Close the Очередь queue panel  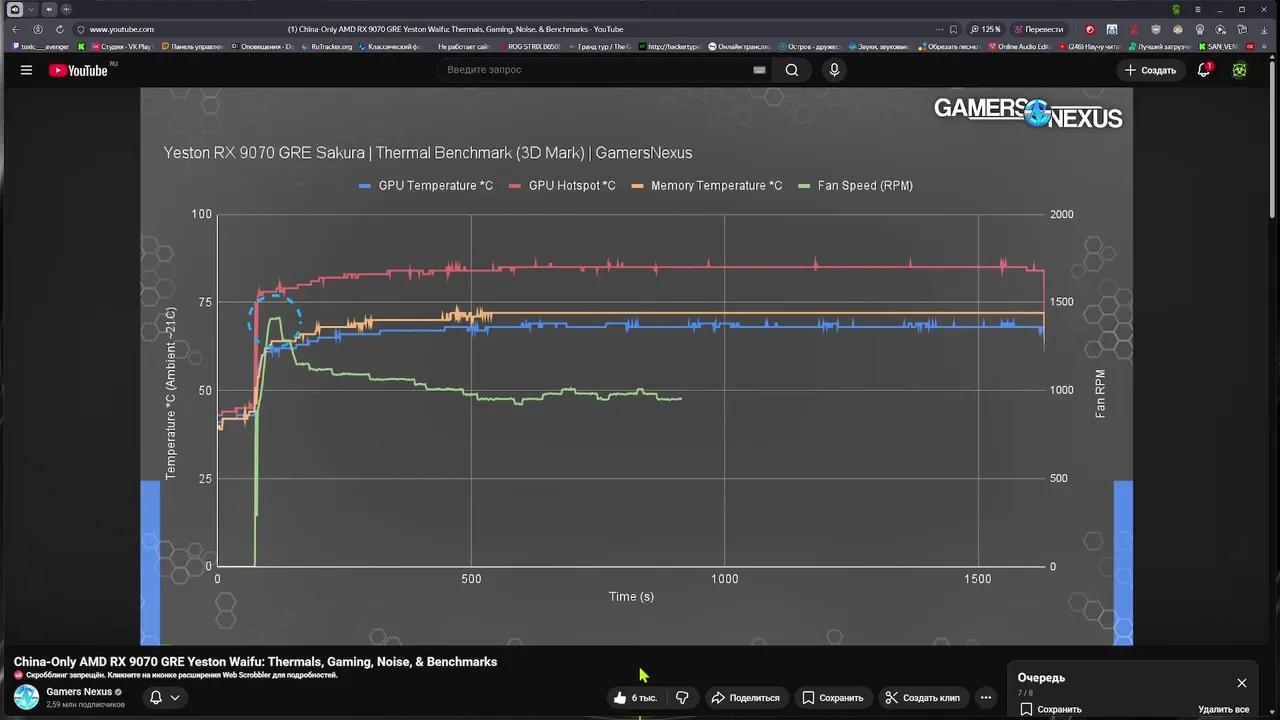click(1242, 683)
